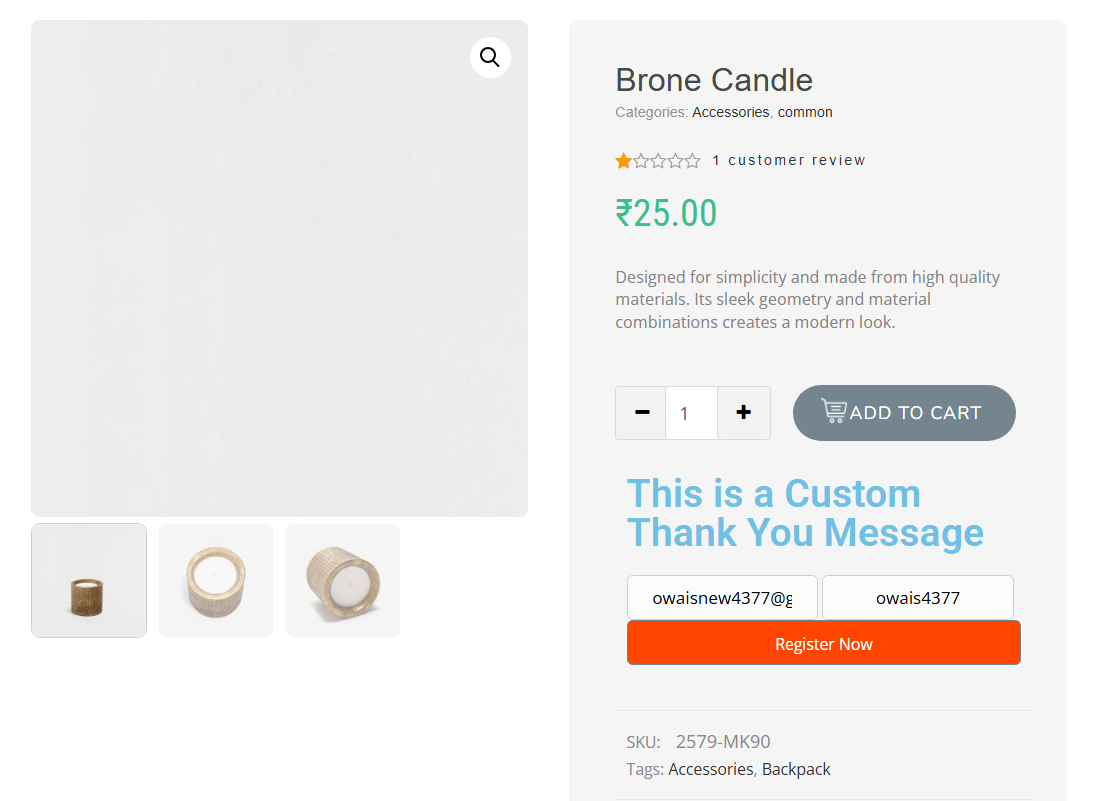This screenshot has height=801, width=1115.
Task: Select the first brown candle thumbnail
Action: (x=89, y=580)
